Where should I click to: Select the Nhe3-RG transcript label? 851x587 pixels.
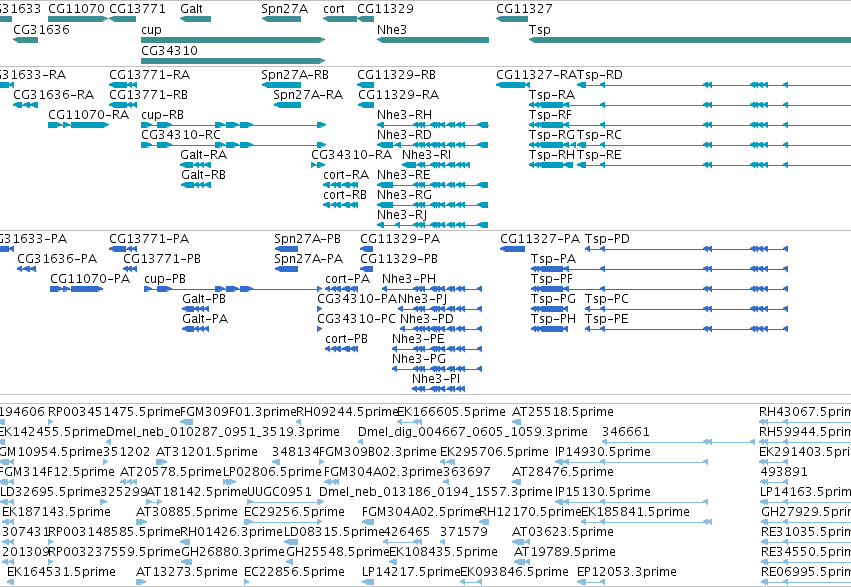pos(404,195)
